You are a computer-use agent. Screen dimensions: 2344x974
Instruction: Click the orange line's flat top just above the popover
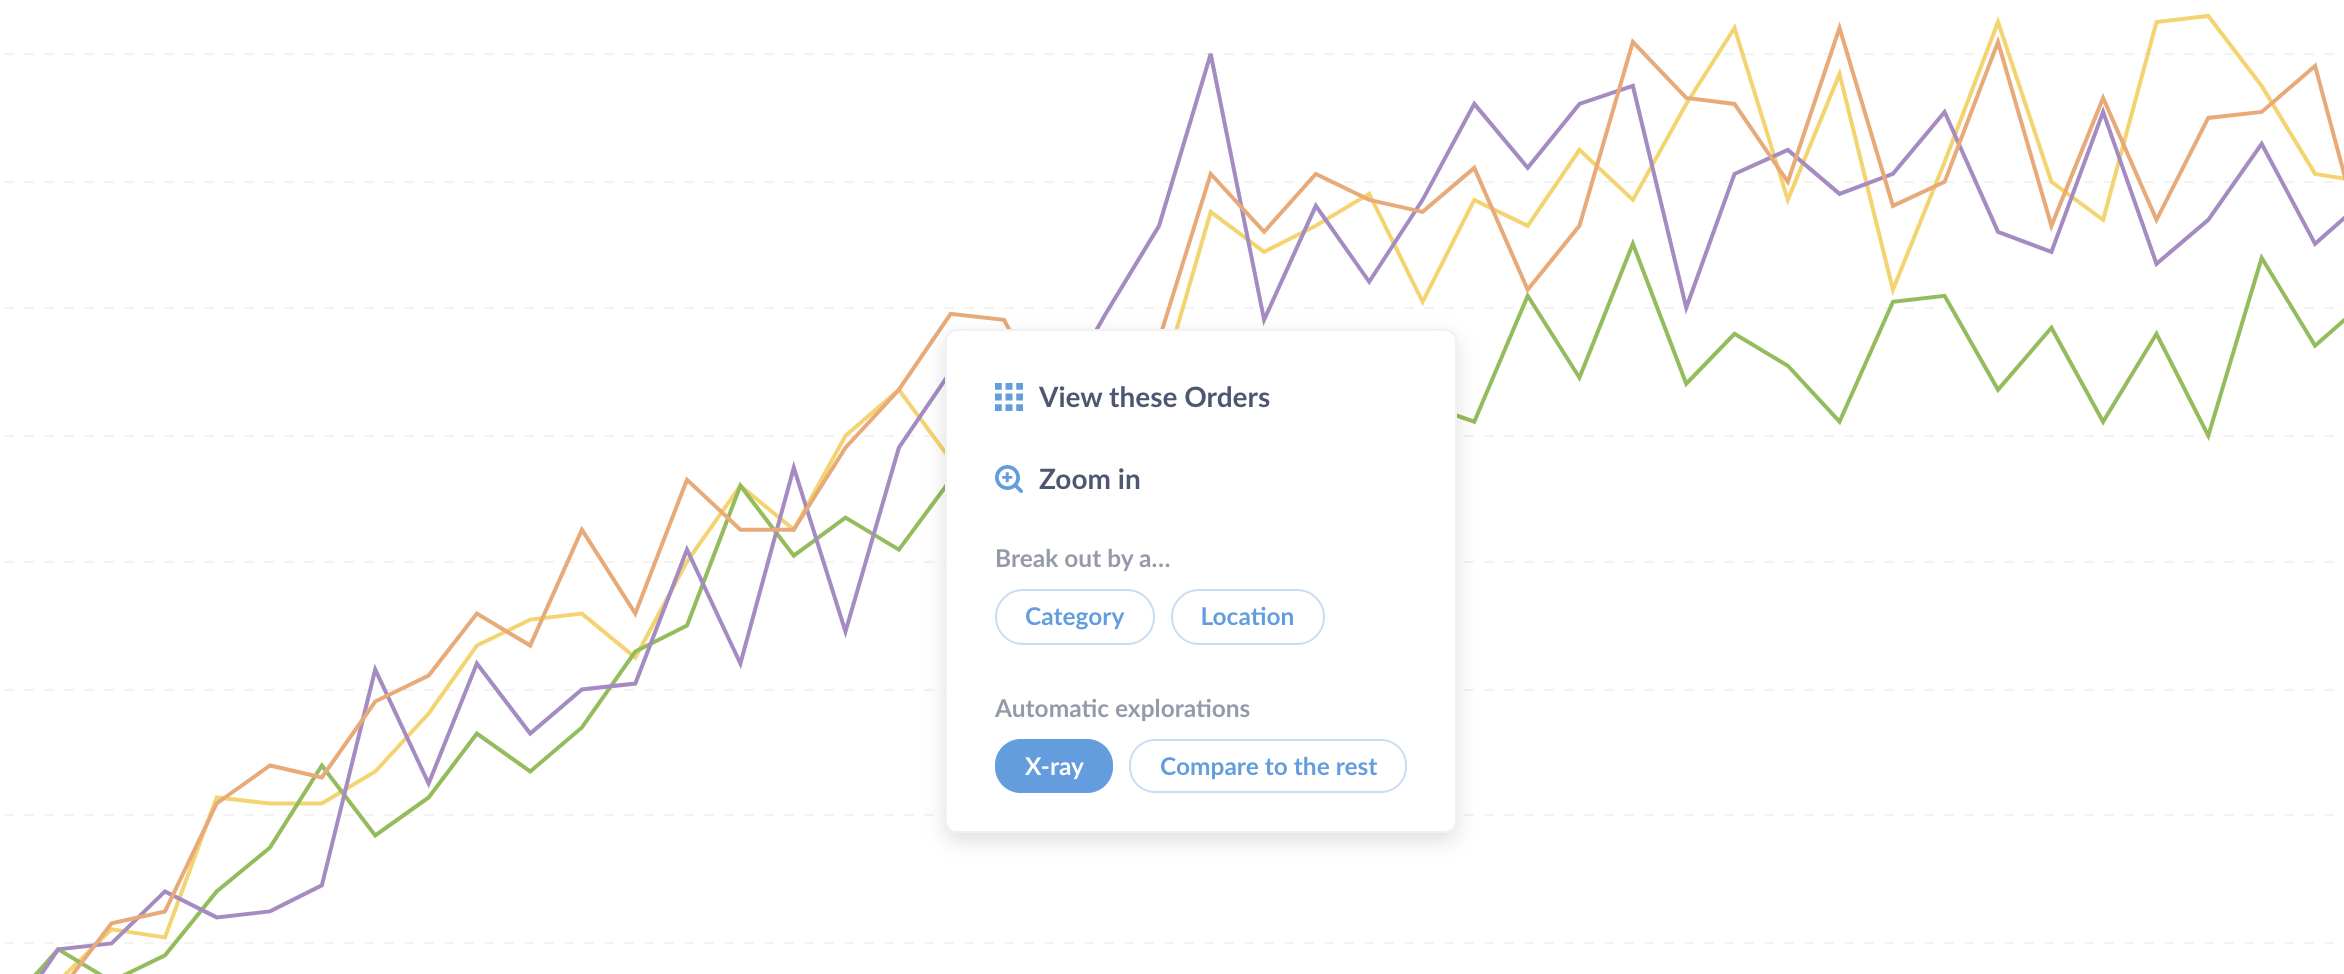(977, 316)
